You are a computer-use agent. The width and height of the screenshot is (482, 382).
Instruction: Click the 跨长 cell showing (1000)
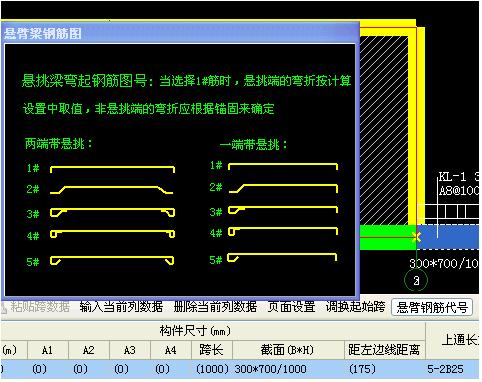click(212, 369)
